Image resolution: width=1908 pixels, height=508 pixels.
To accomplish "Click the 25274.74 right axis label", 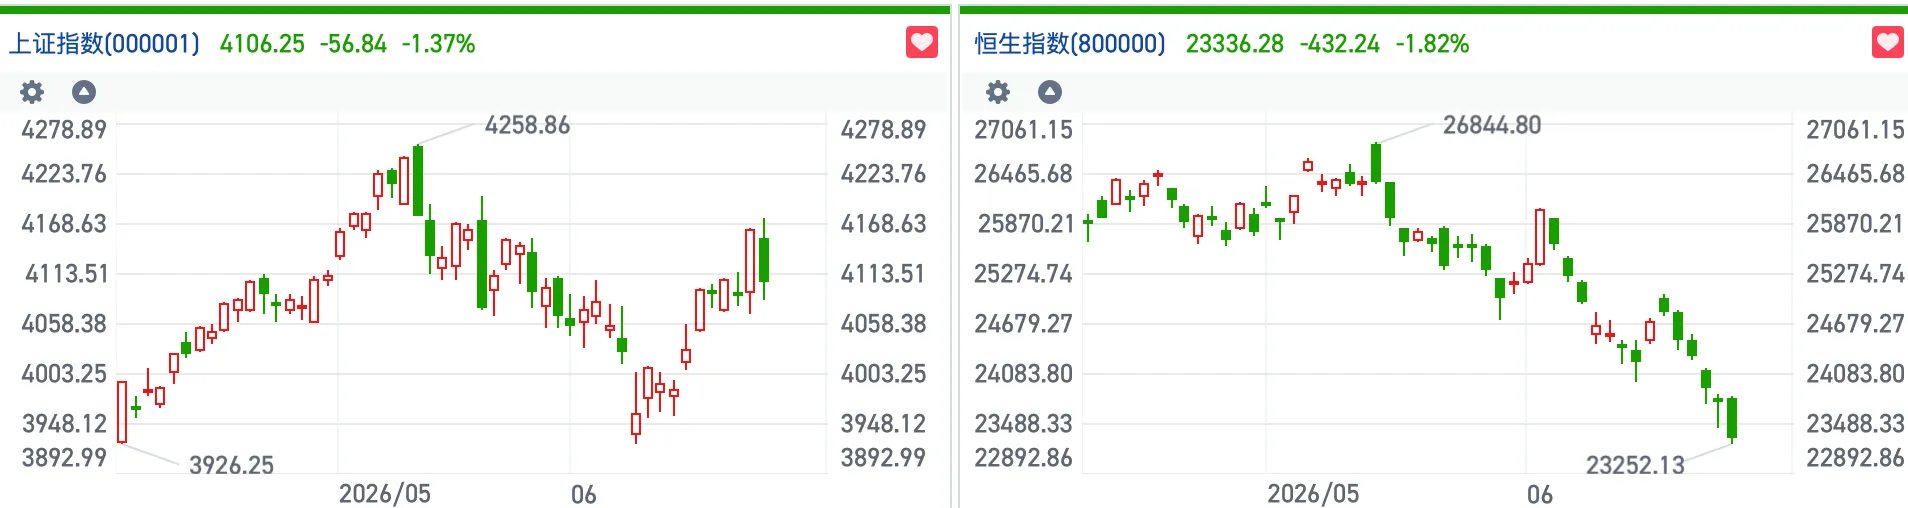I will pos(1855,274).
